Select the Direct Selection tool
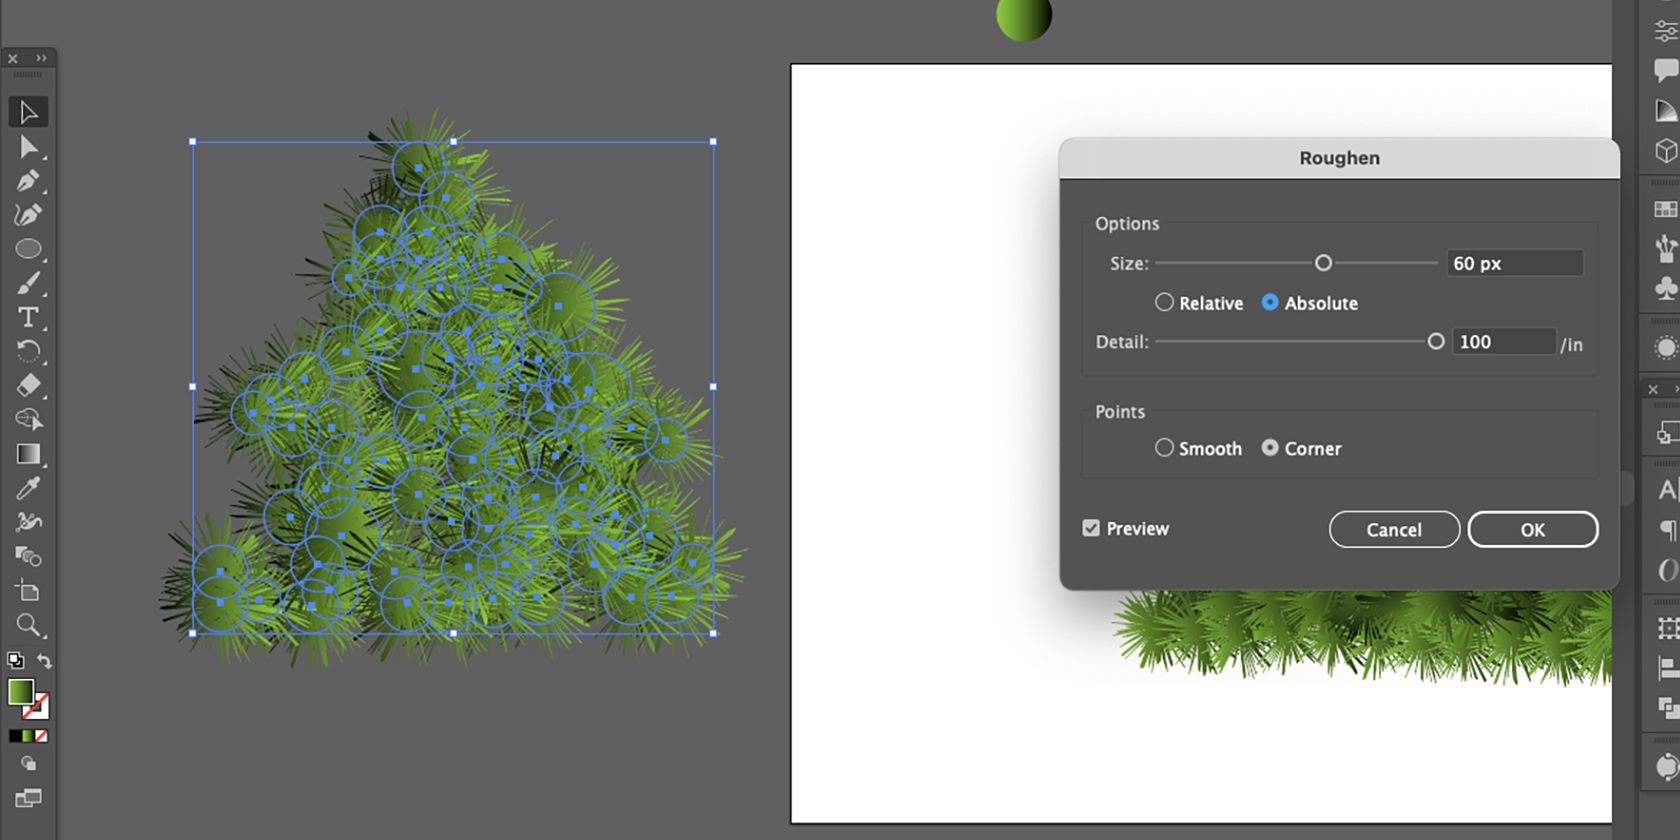Screen dimensions: 1680x840 [x=28, y=147]
